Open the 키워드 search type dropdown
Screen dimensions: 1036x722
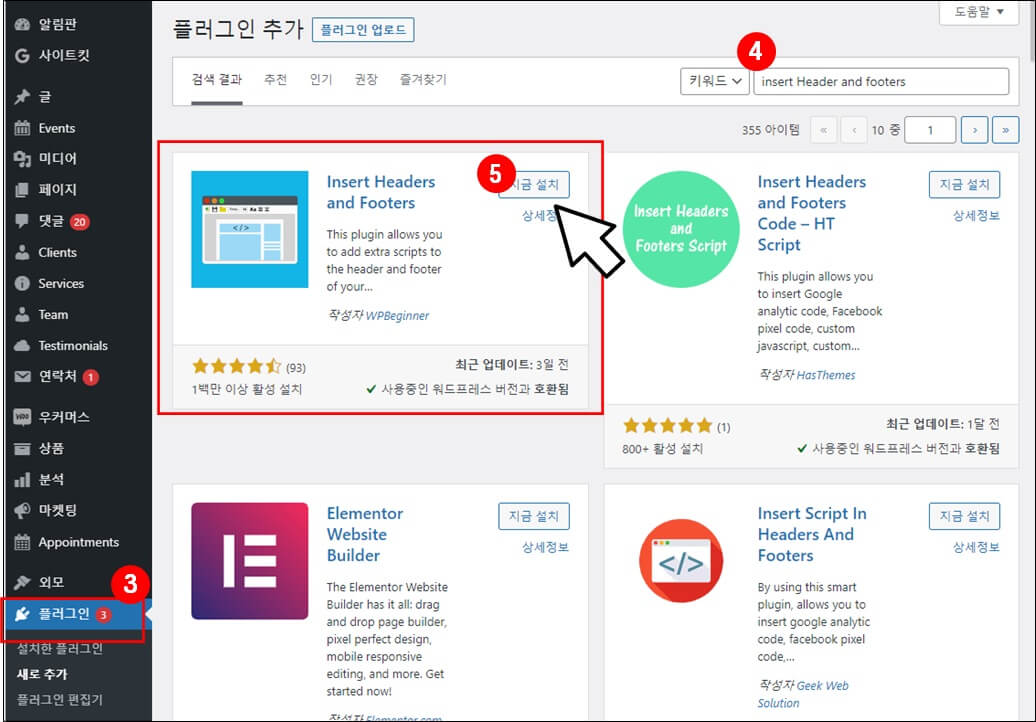click(x=714, y=81)
